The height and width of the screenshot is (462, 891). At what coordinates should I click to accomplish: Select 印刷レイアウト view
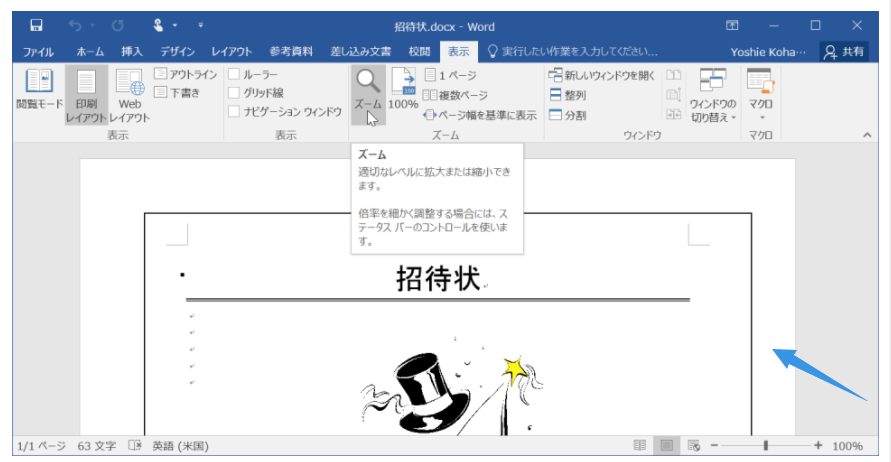[x=86, y=95]
